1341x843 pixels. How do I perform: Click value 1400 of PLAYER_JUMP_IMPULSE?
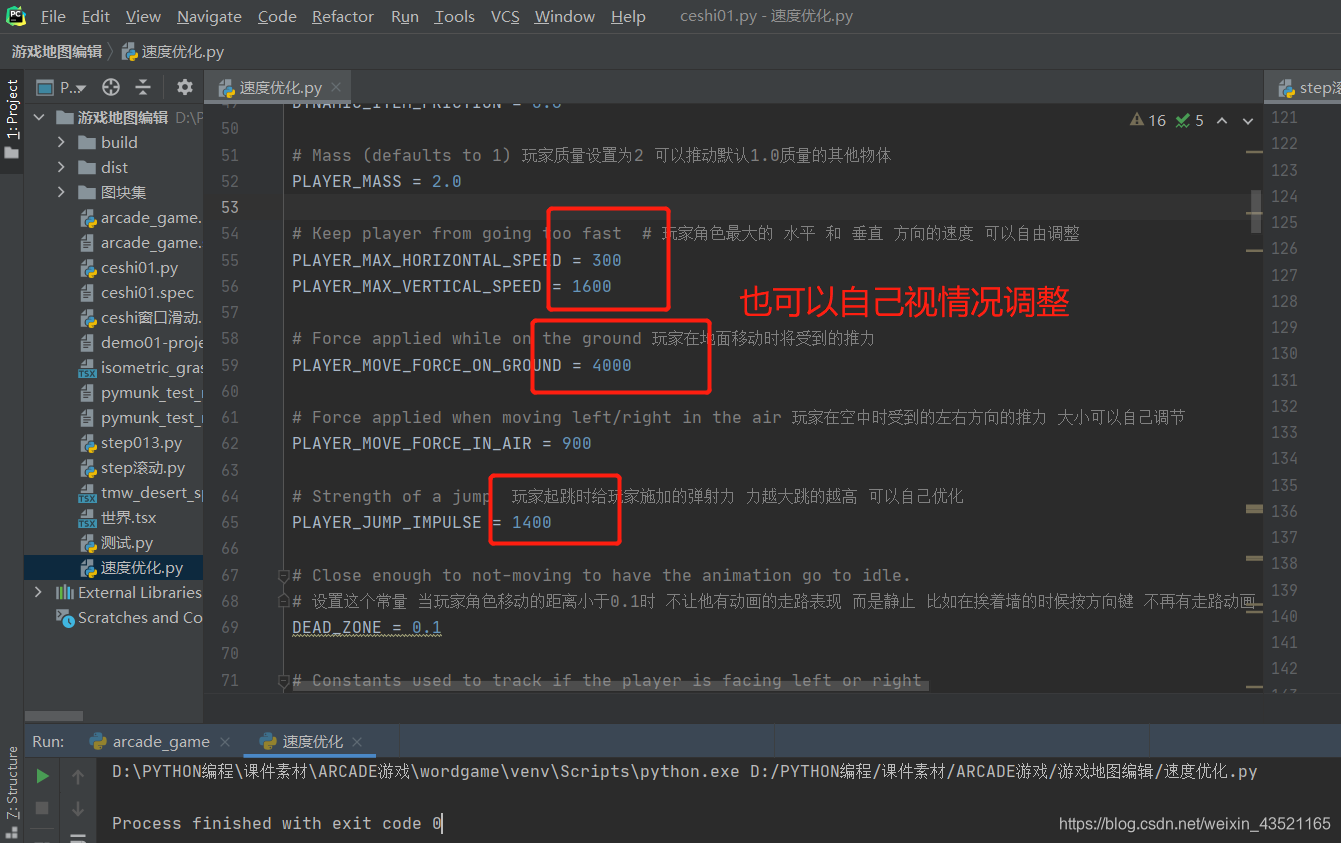[x=532, y=522]
